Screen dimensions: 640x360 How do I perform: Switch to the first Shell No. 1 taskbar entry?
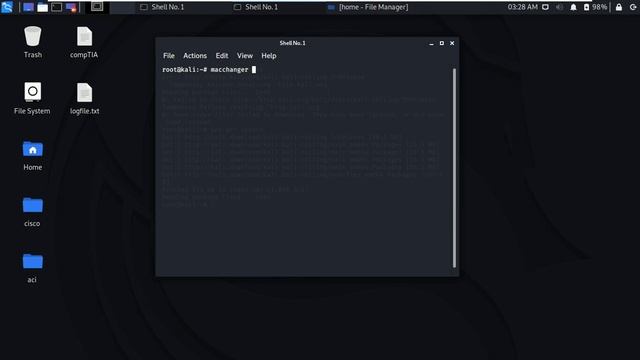tap(162, 7)
